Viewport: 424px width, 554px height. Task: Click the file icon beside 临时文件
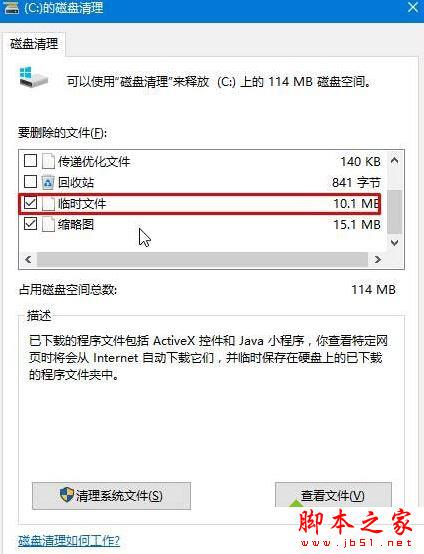coord(48,204)
